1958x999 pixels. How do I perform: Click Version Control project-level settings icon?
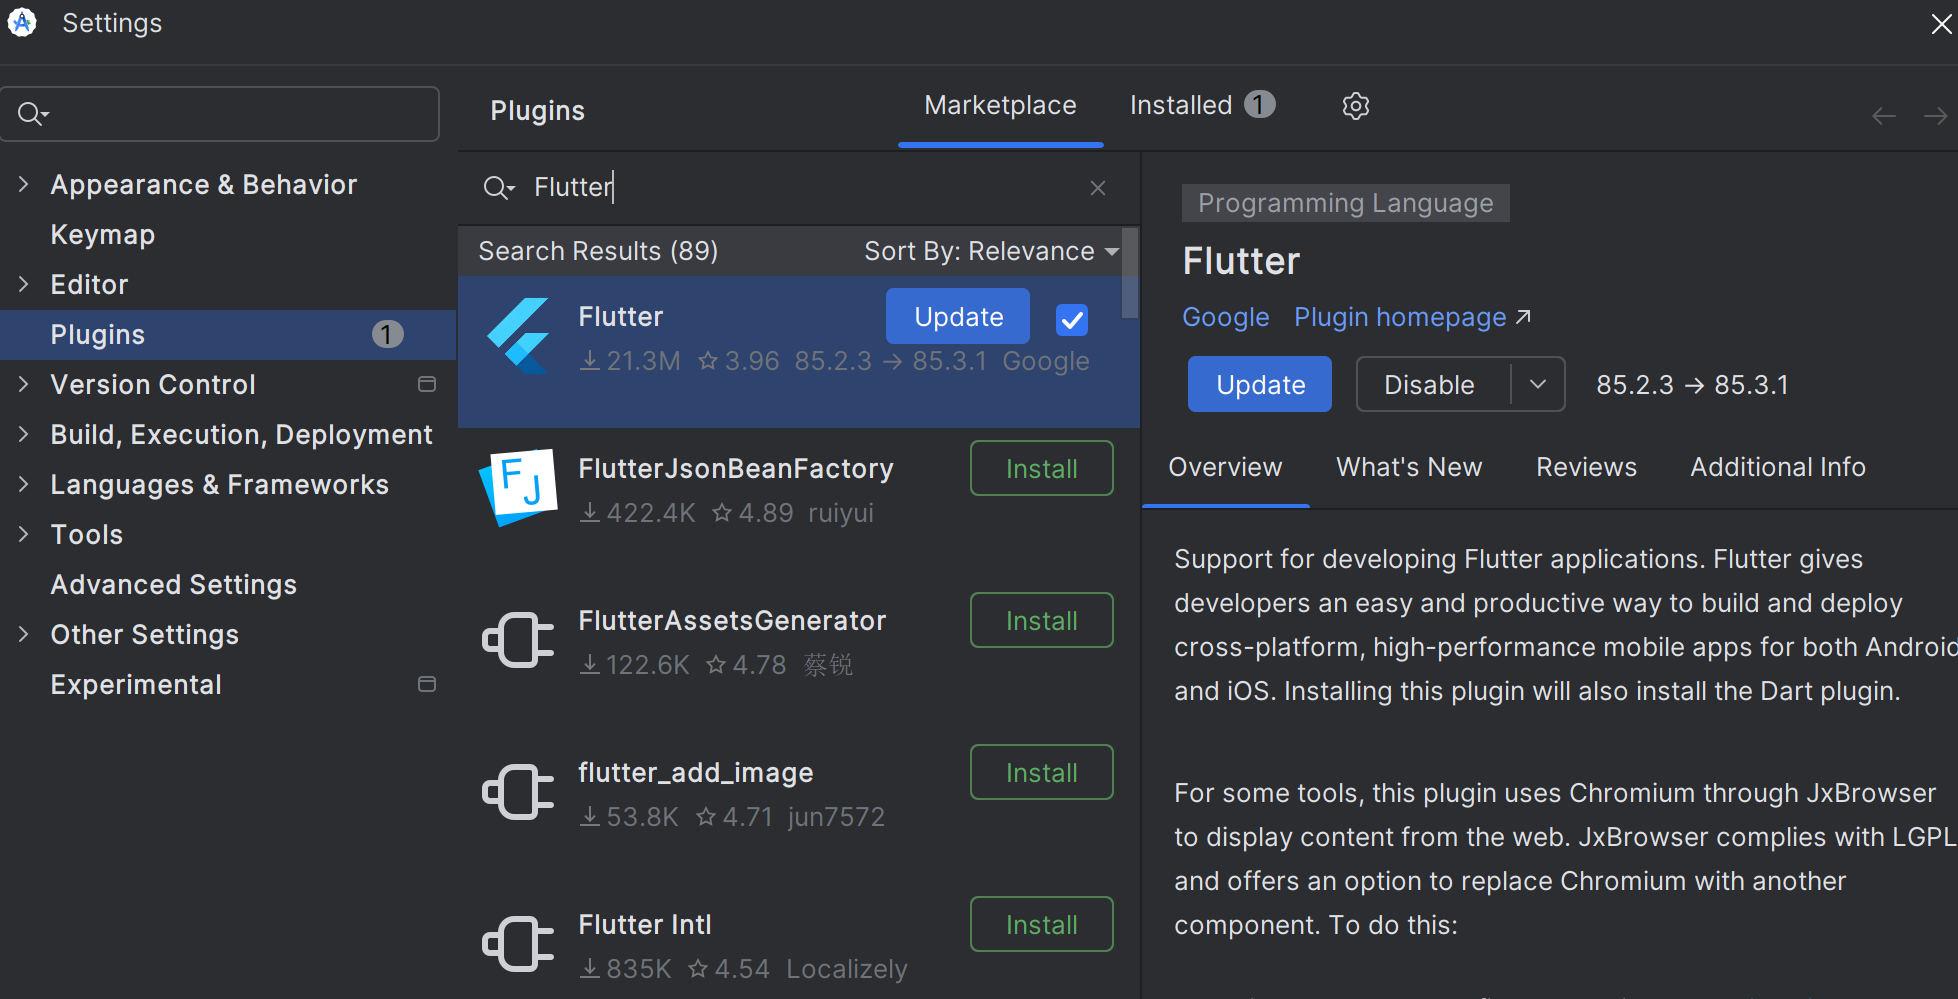427,384
